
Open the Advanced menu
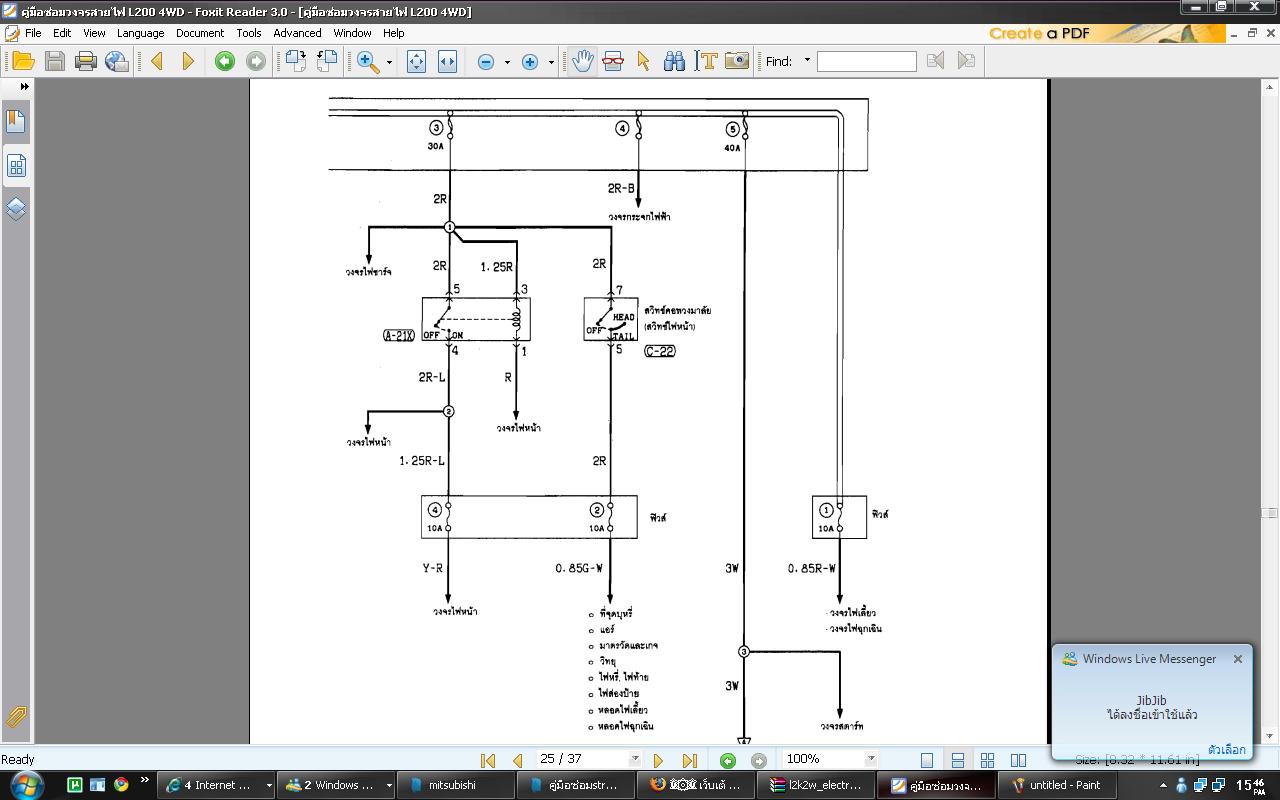tap(297, 33)
